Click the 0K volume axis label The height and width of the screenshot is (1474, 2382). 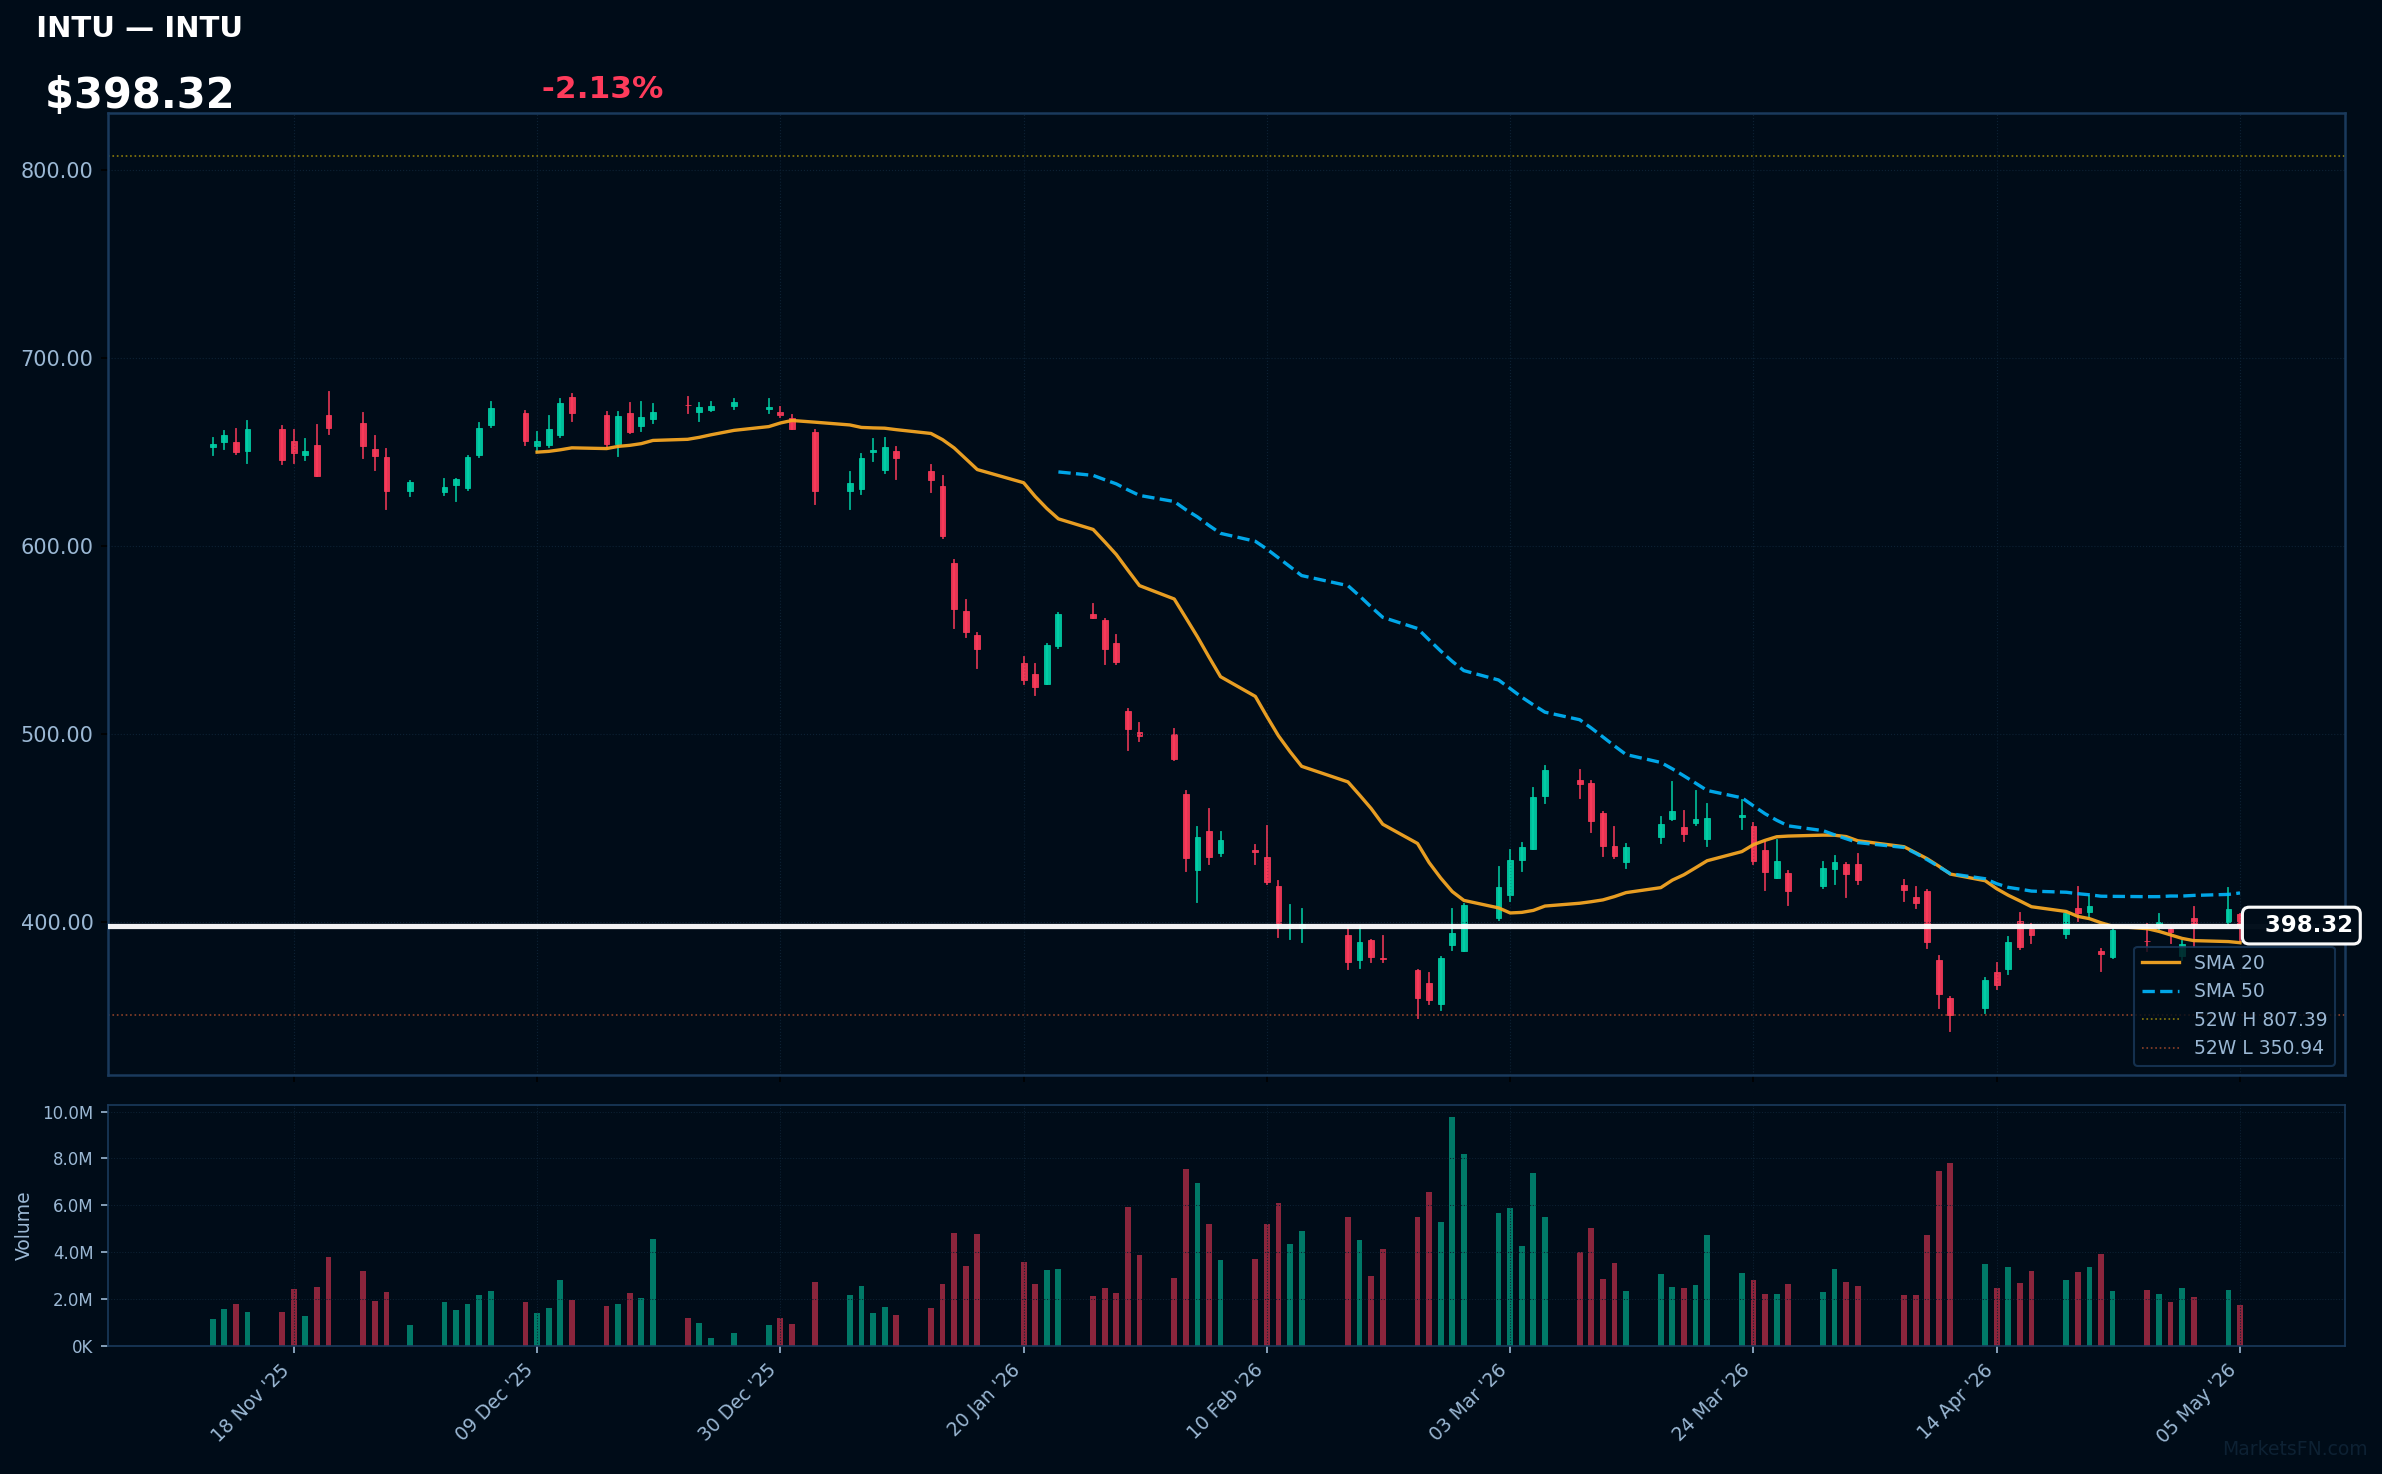[82, 1347]
